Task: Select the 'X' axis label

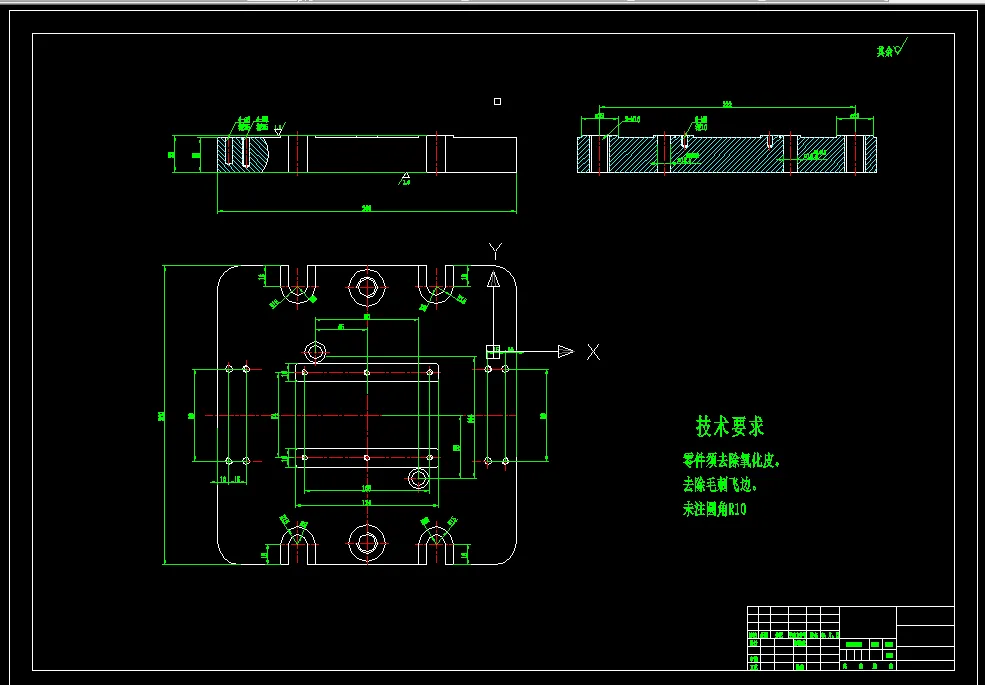Action: click(593, 352)
